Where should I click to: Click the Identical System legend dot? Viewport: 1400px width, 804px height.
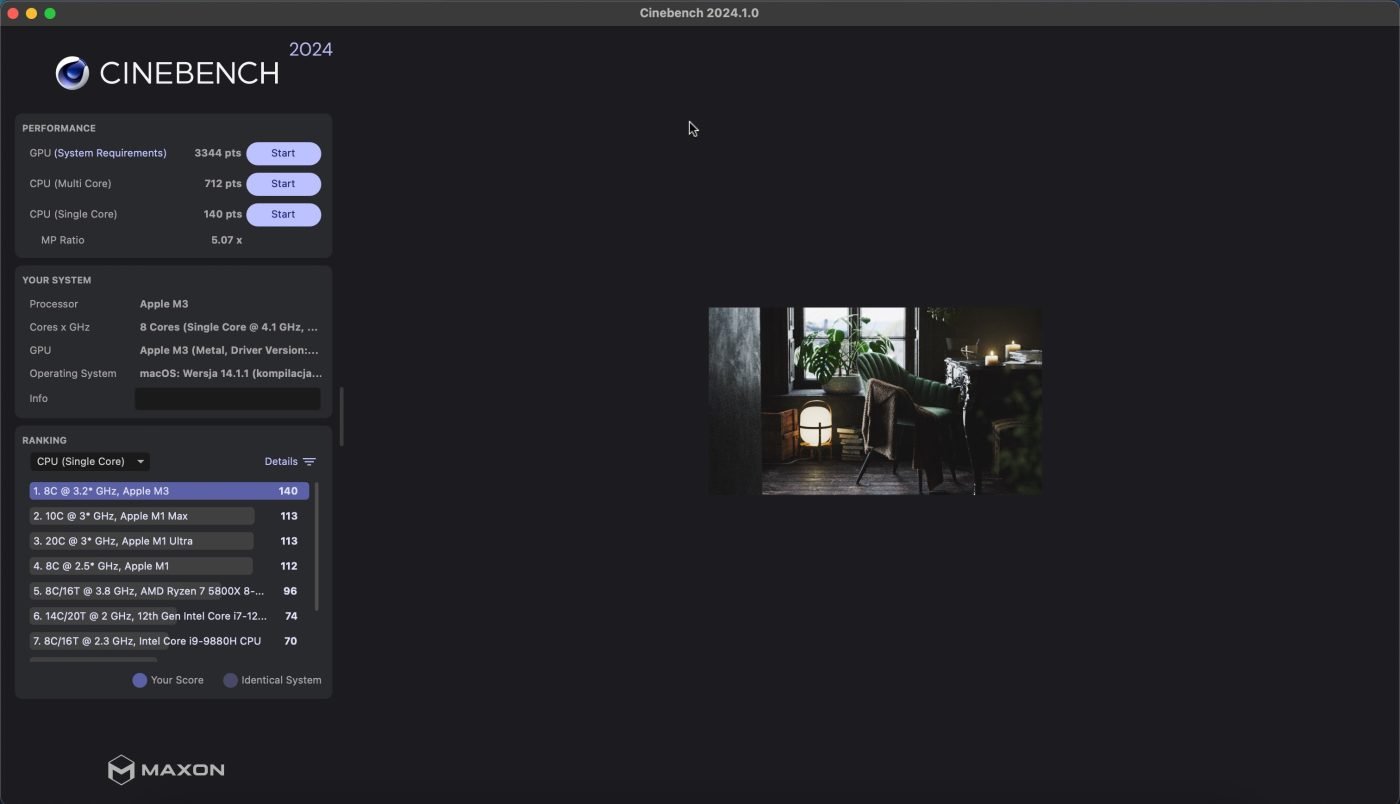pyautogui.click(x=230, y=680)
